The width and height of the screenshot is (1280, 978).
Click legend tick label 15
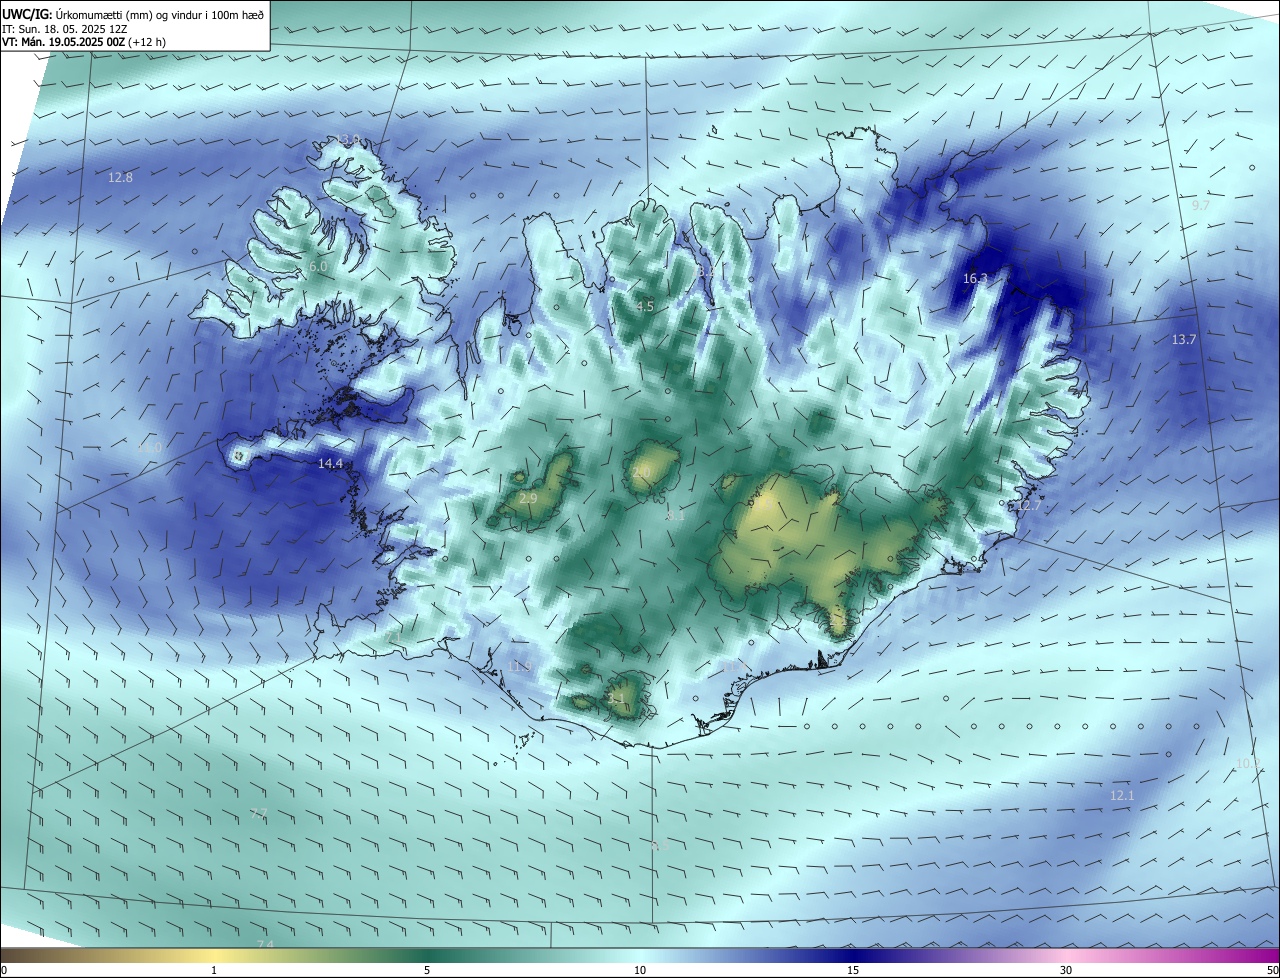(853, 970)
